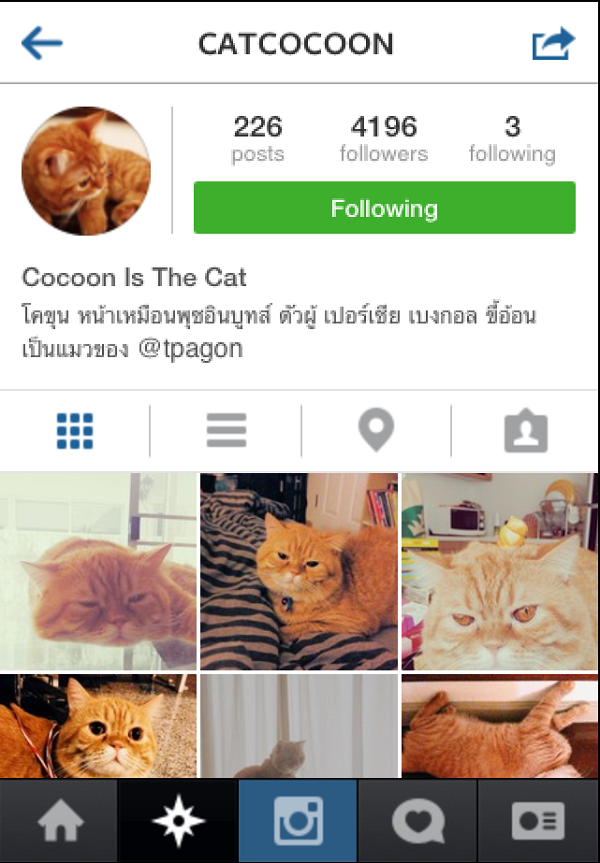Open the @tpagon mention link
Viewport: 600px width, 863px height.
click(x=190, y=349)
